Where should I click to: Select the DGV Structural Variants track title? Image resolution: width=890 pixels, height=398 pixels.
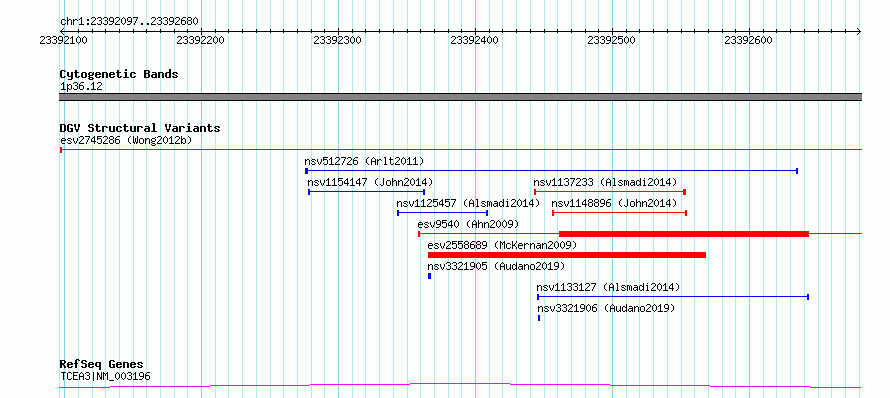click(140, 128)
